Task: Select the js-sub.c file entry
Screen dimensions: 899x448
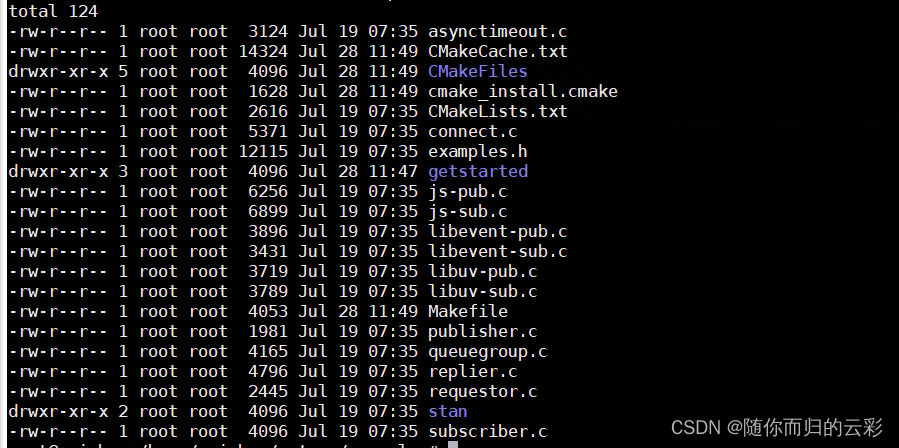Action: coord(467,211)
